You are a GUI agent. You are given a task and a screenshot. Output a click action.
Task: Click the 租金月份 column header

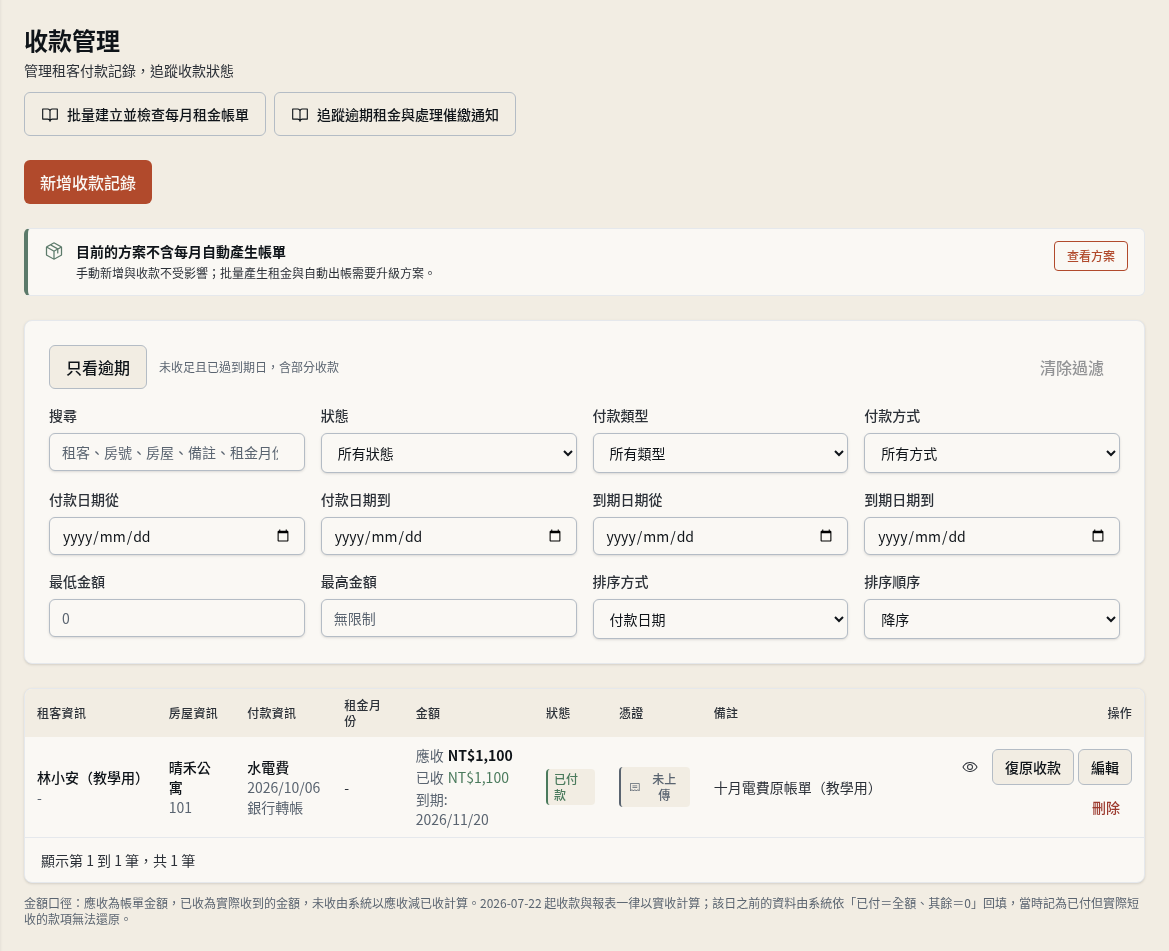[362, 713]
